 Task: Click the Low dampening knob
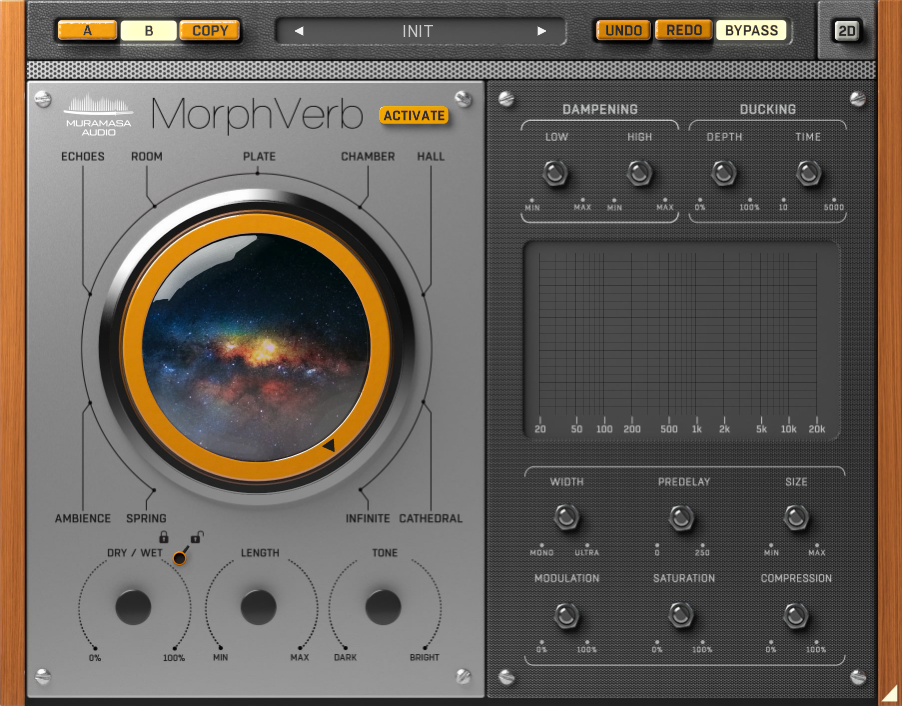coord(555,173)
